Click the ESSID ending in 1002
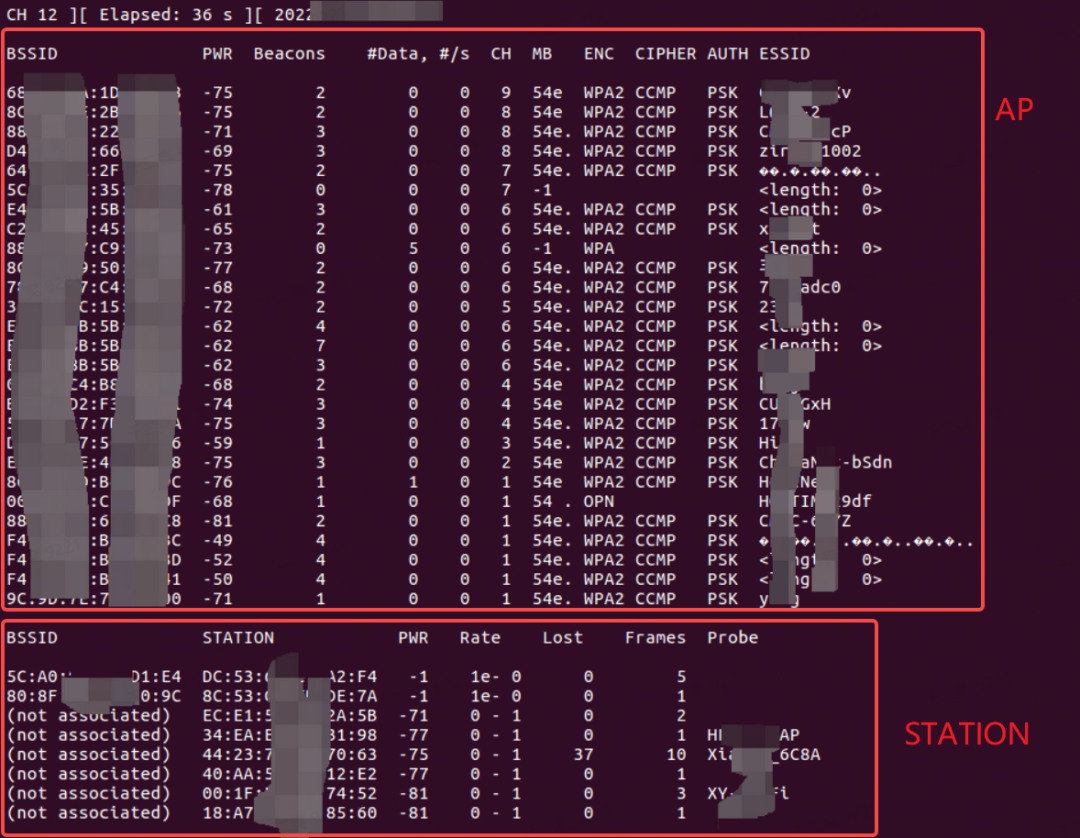Image resolution: width=1080 pixels, height=838 pixels. click(810, 151)
